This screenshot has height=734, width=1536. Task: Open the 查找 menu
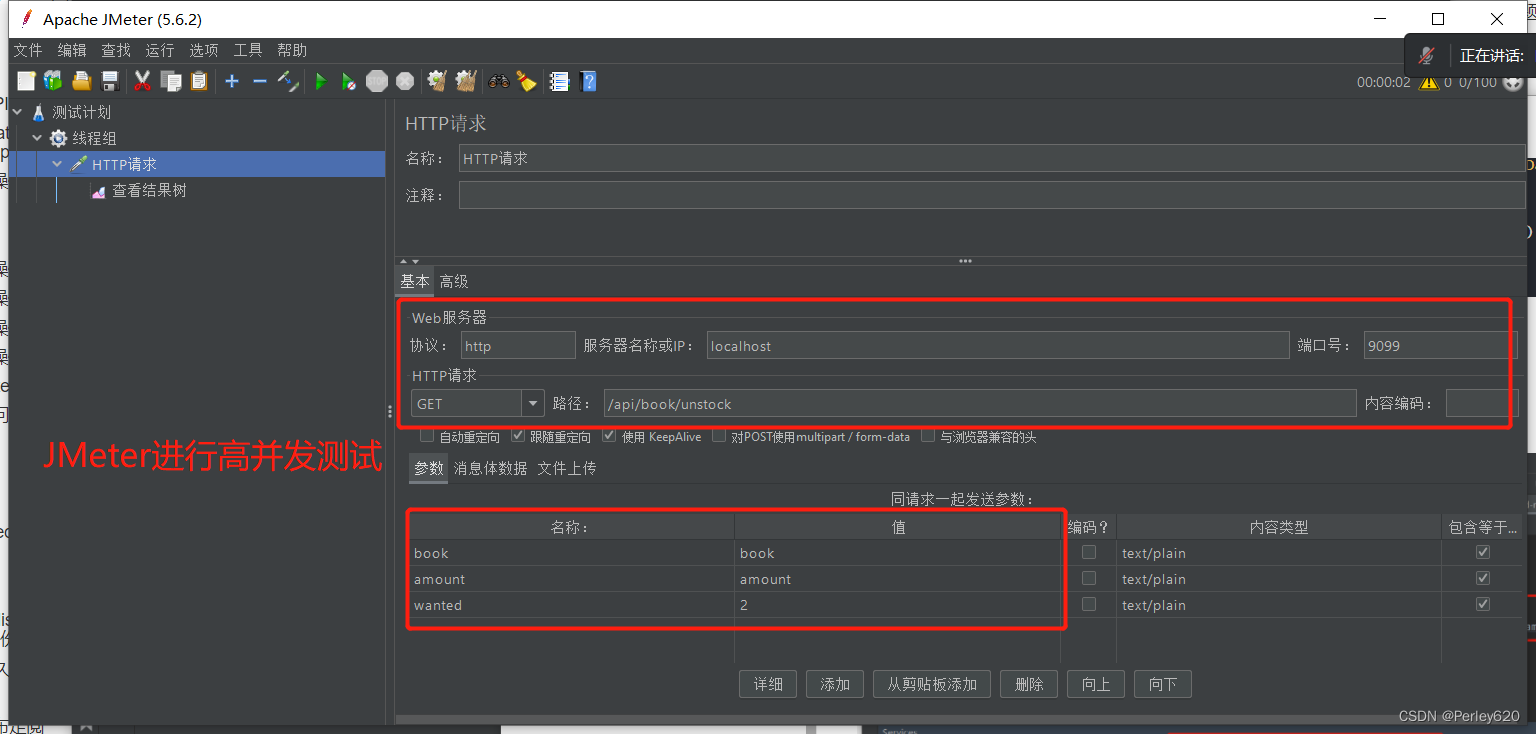coord(116,50)
